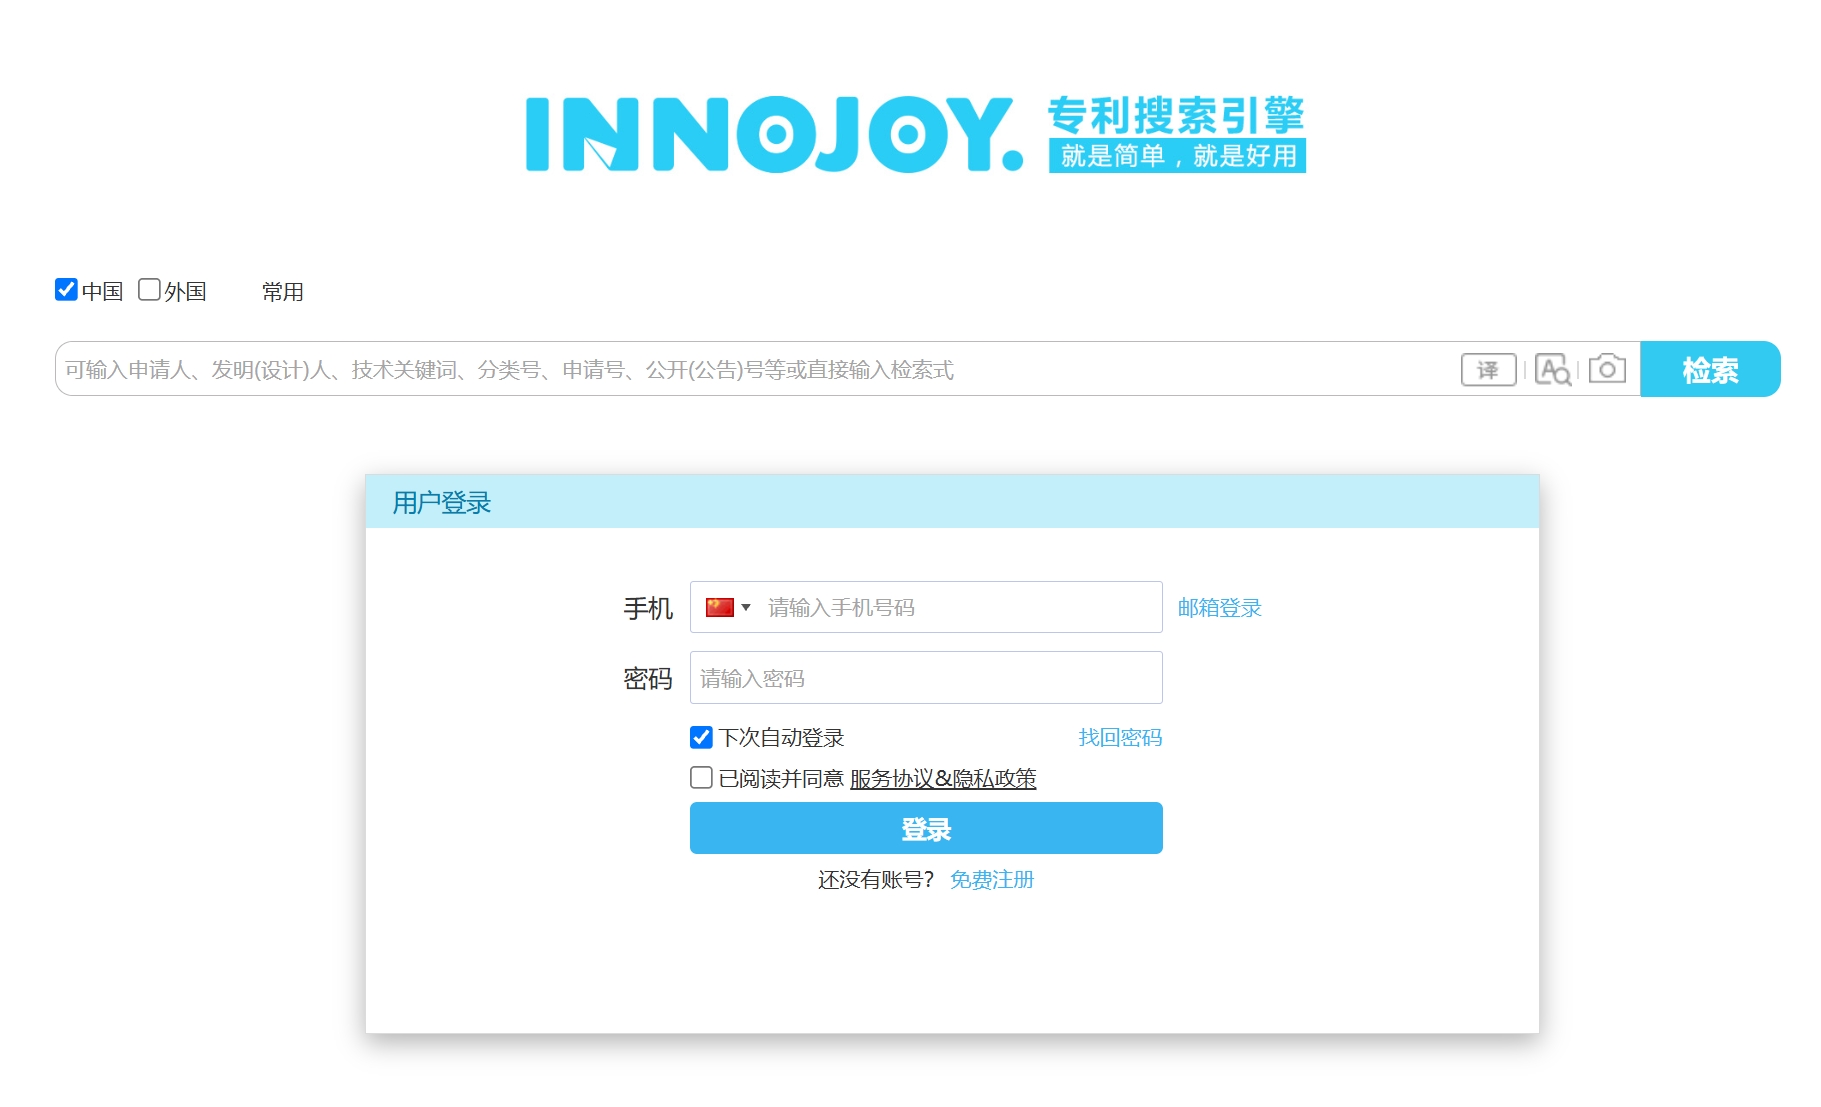Switch to email login (邮箱登录)
The image size is (1821, 1107).
[1220, 607]
